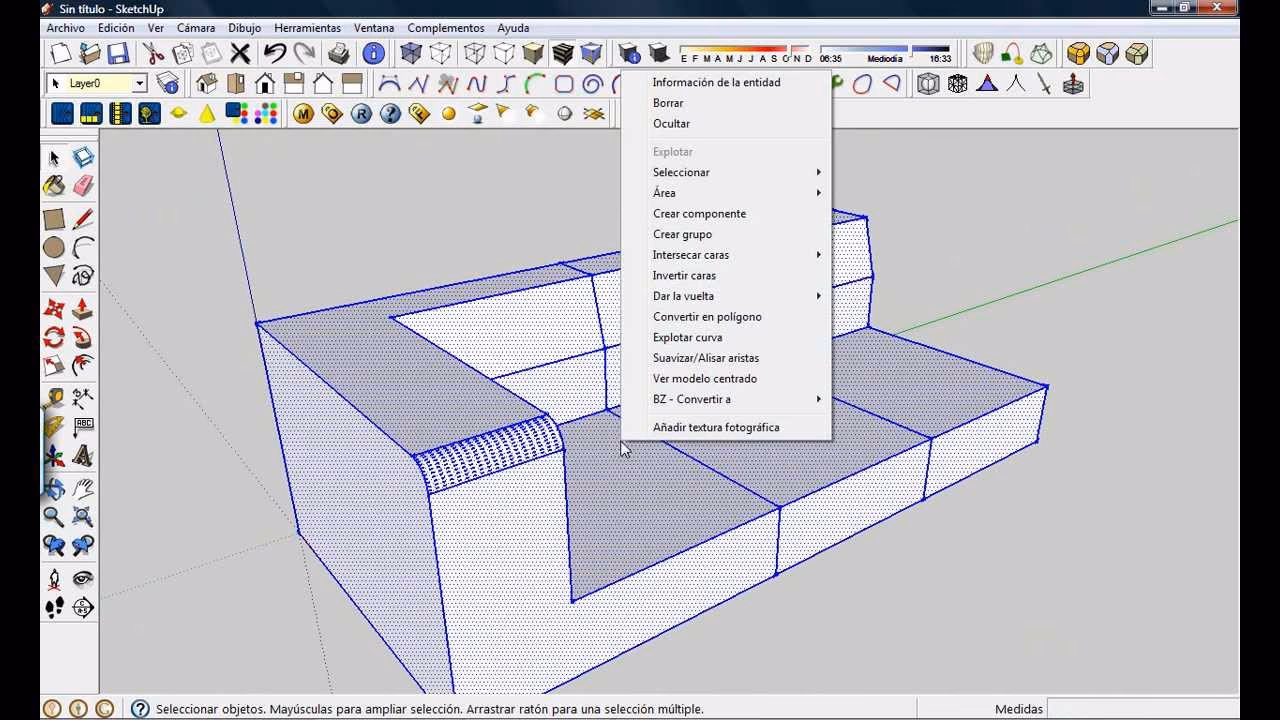Open the Layer0 layers dropdown
The image size is (1280, 720).
141,84
